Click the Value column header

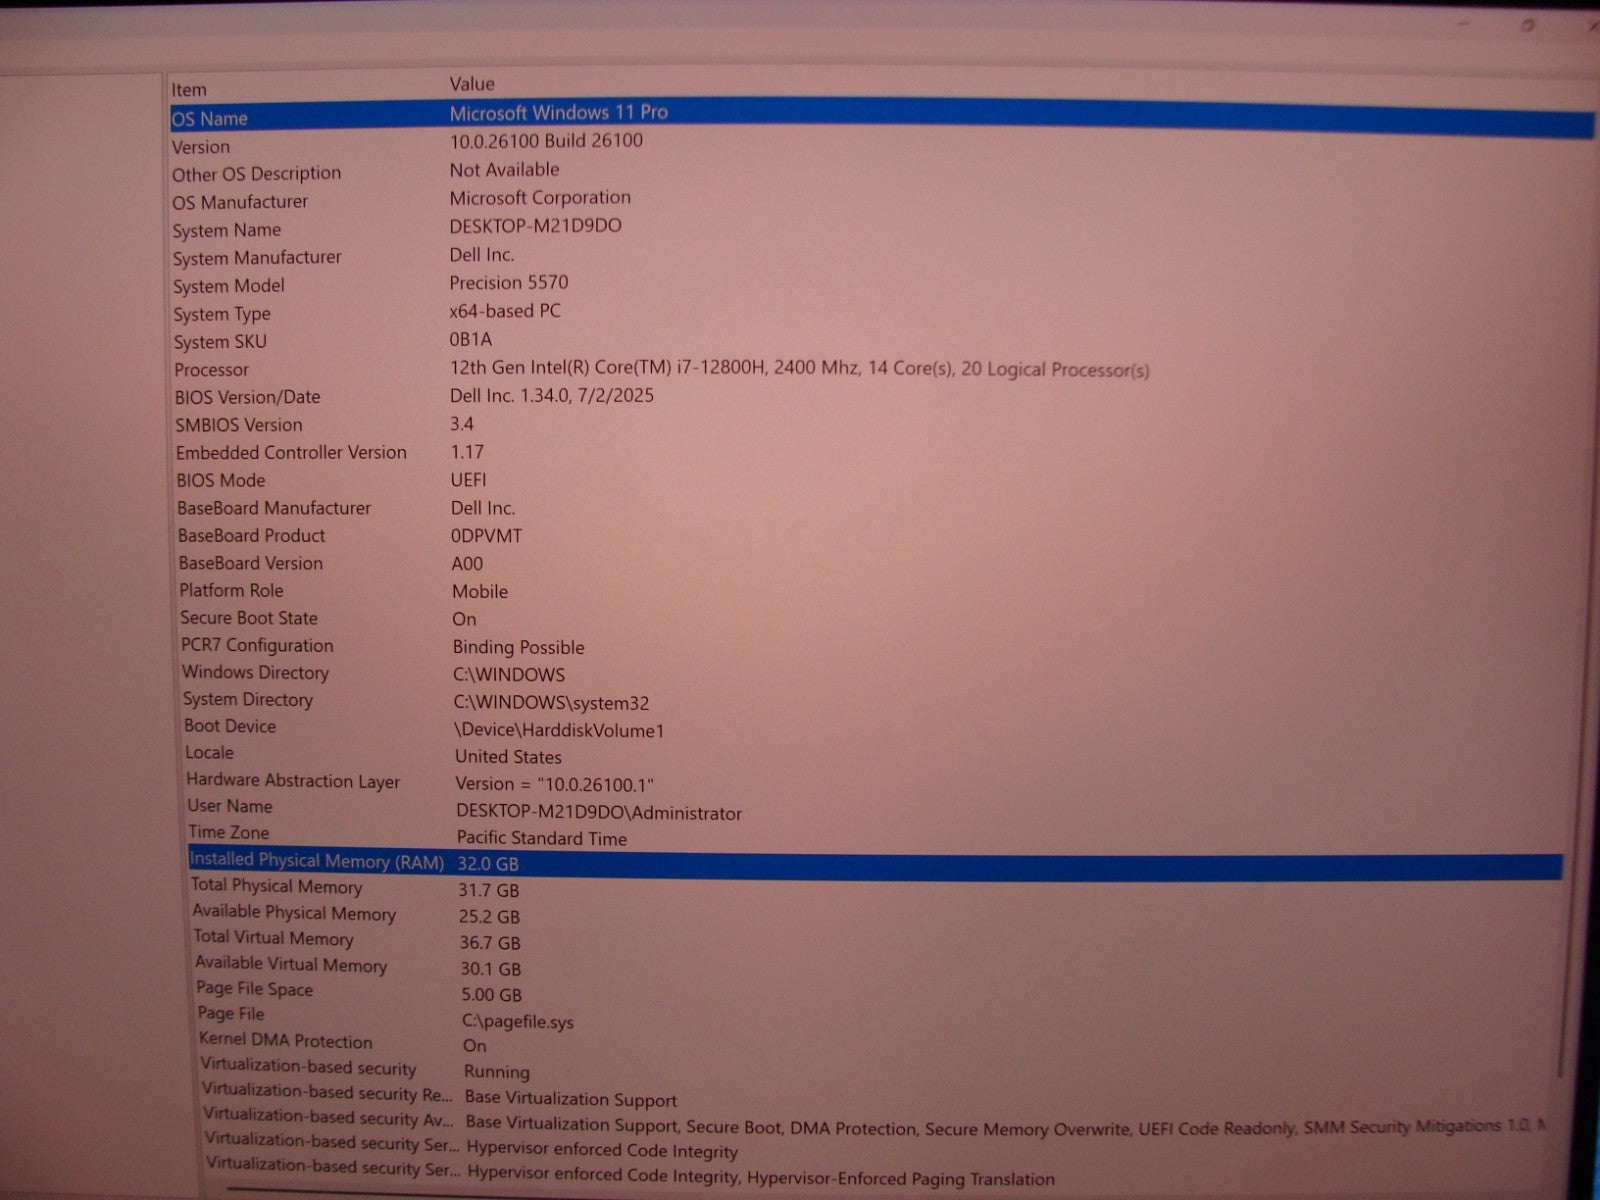tap(472, 84)
